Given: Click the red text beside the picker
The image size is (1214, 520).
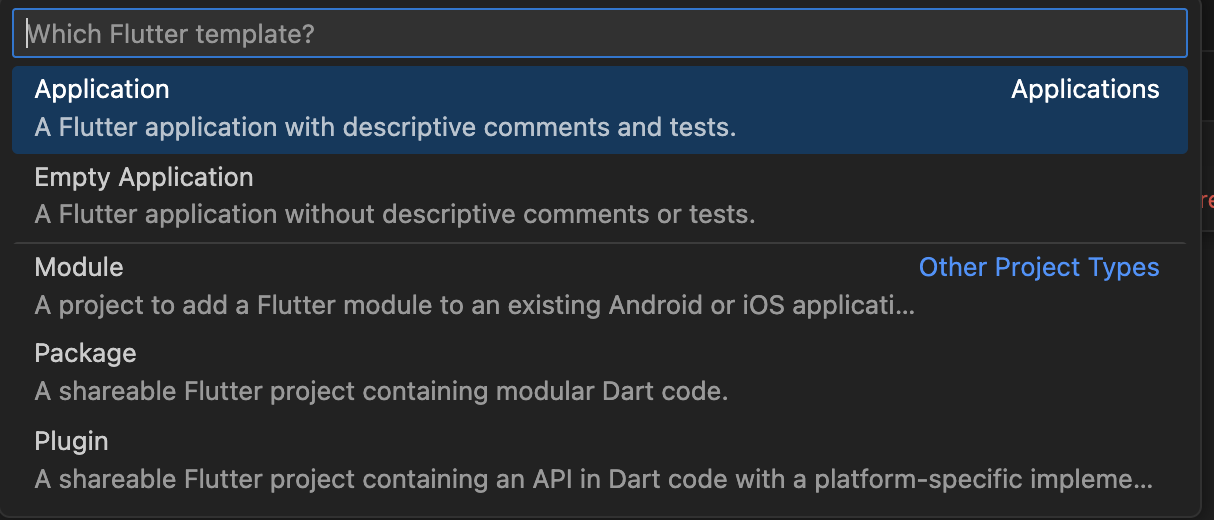Looking at the screenshot, I should (x=1207, y=200).
